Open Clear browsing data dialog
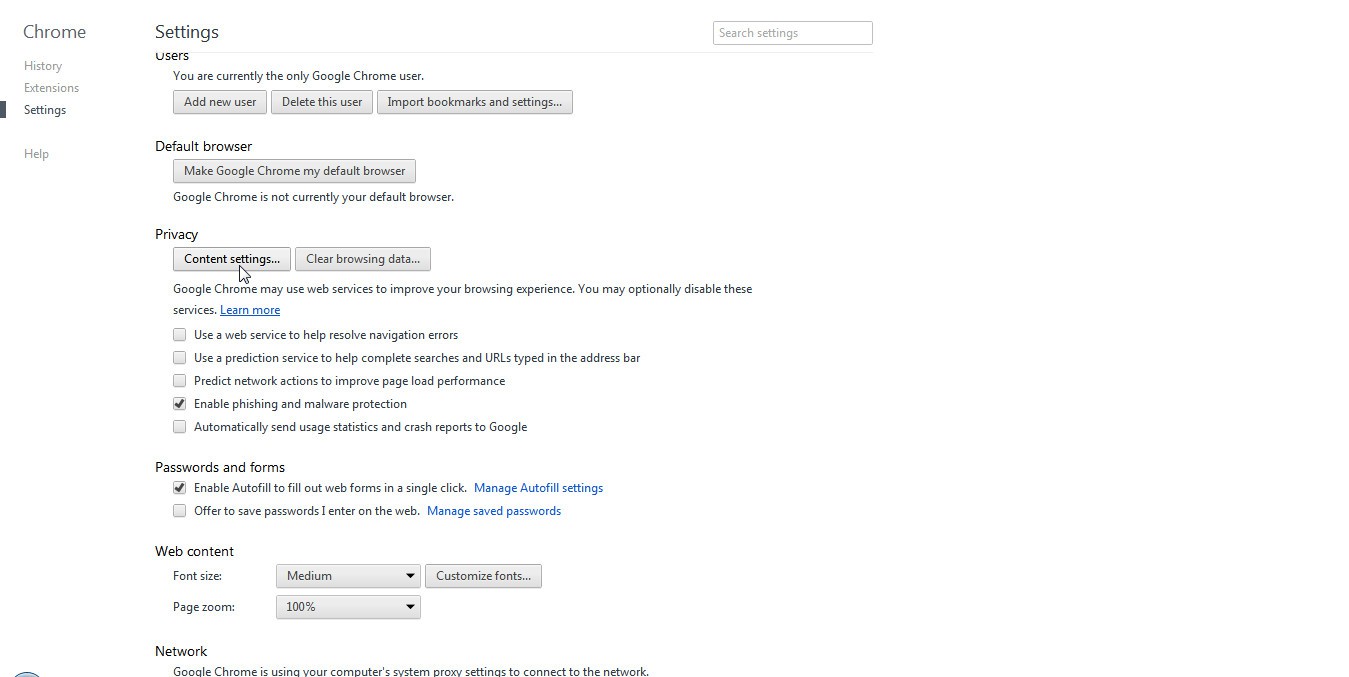This screenshot has width=1349, height=677. [363, 259]
